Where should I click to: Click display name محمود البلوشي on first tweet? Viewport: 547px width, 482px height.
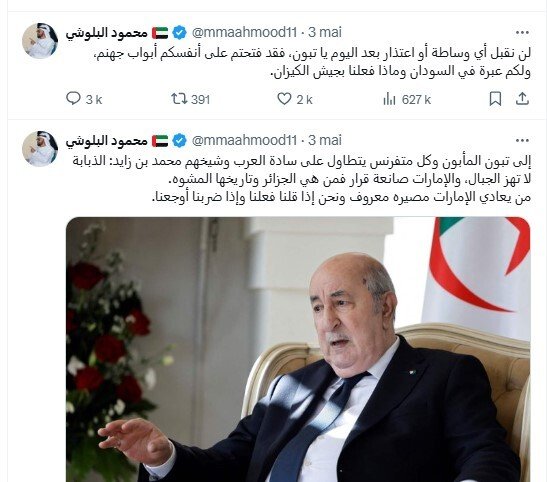click(x=107, y=33)
